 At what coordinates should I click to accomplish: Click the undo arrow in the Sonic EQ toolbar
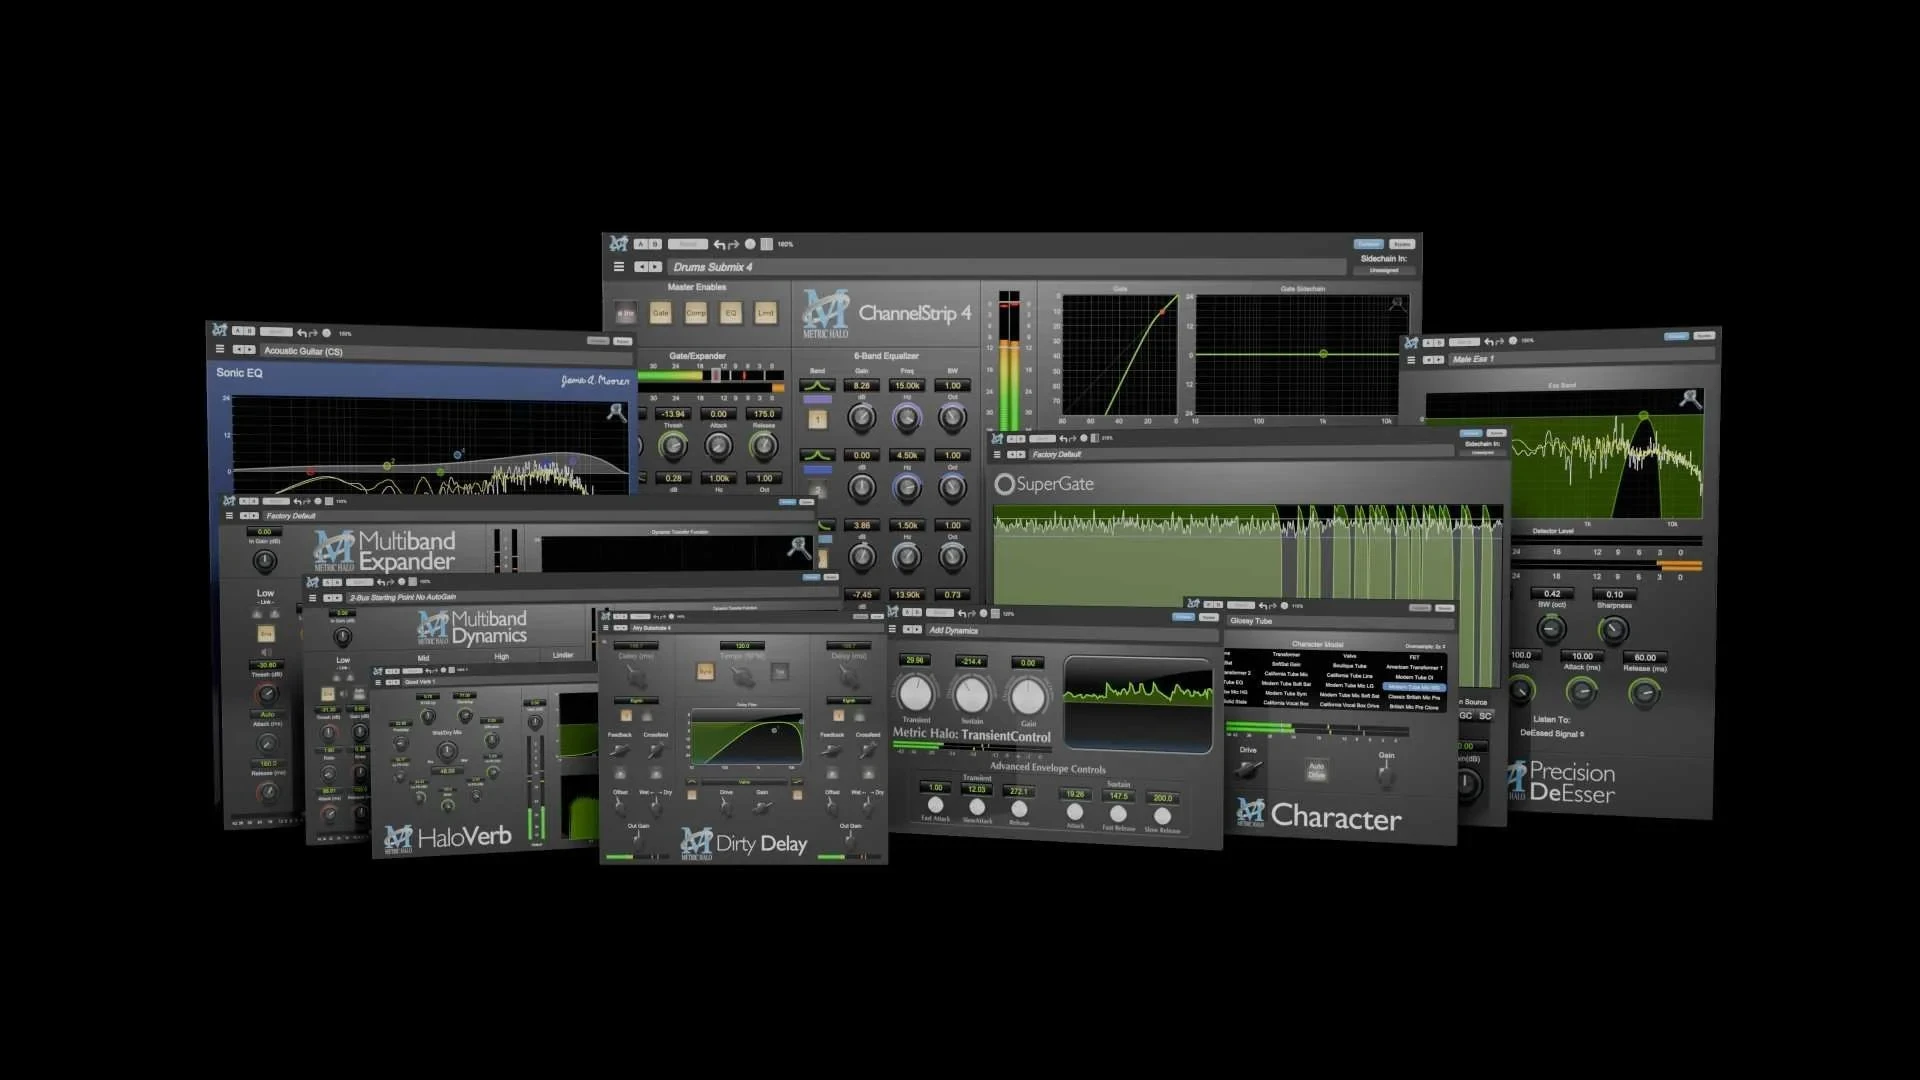(302, 333)
